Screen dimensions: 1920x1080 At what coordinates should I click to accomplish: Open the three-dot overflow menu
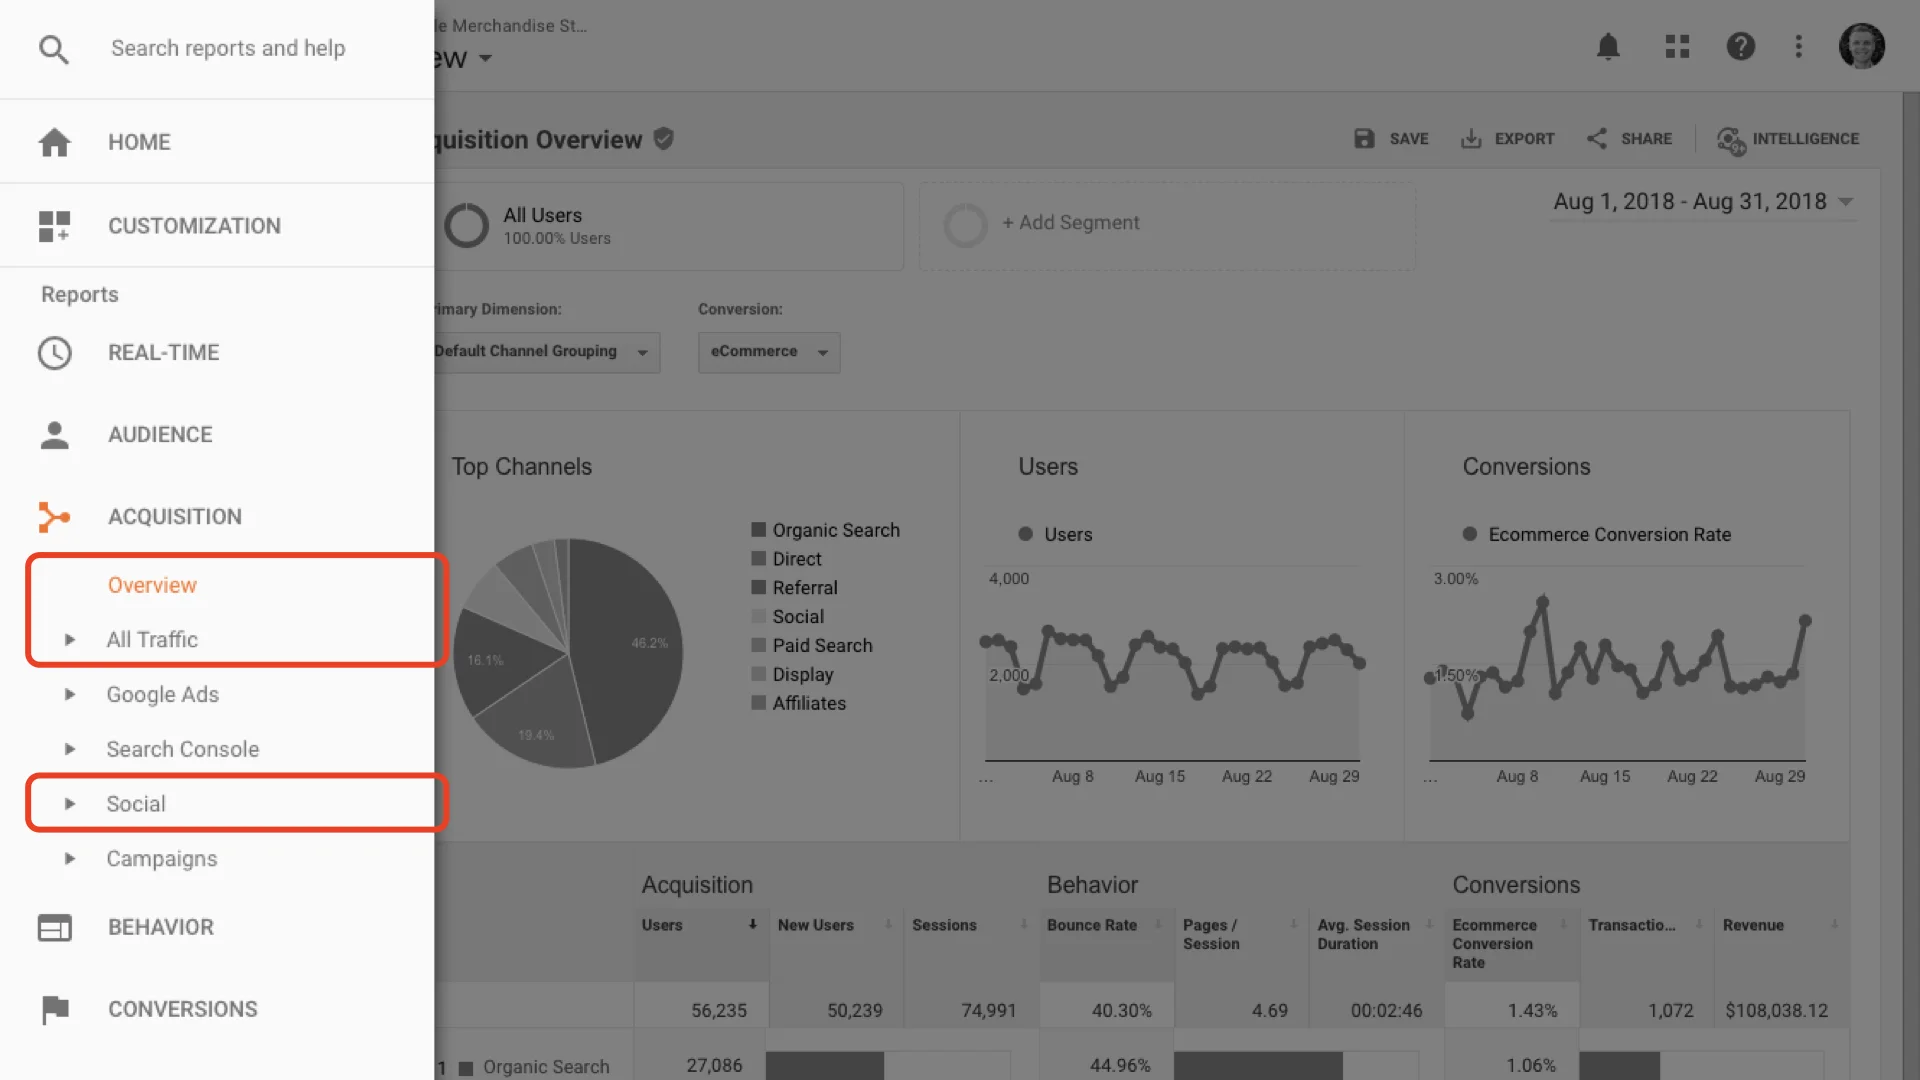1798,46
